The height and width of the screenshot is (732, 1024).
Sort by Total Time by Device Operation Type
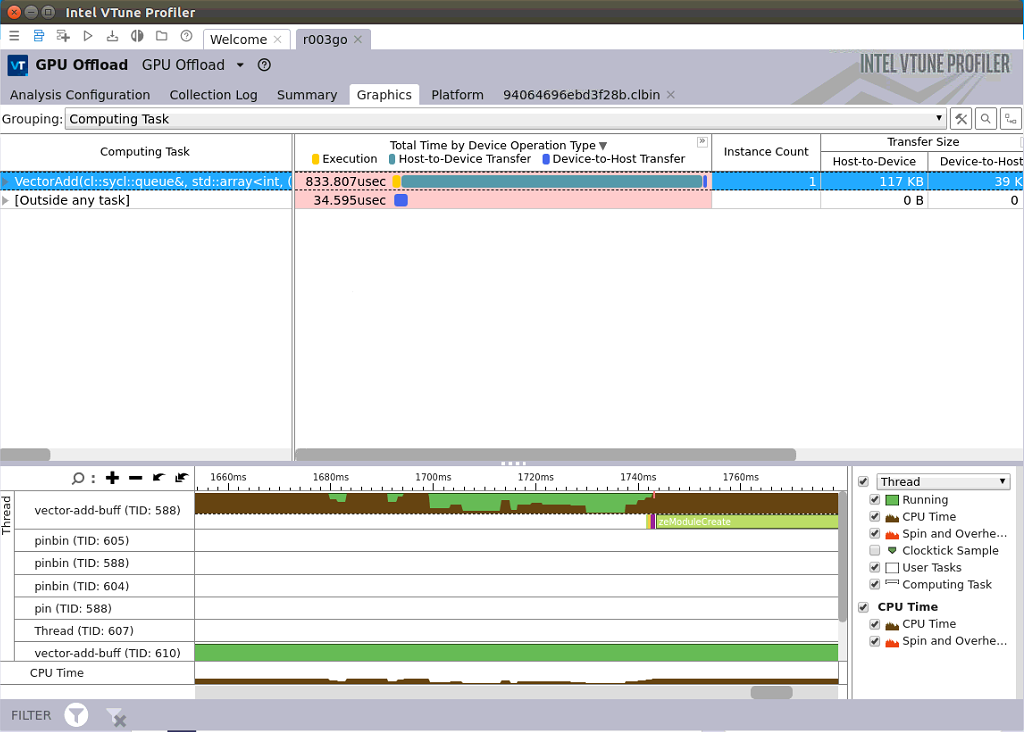tap(498, 145)
